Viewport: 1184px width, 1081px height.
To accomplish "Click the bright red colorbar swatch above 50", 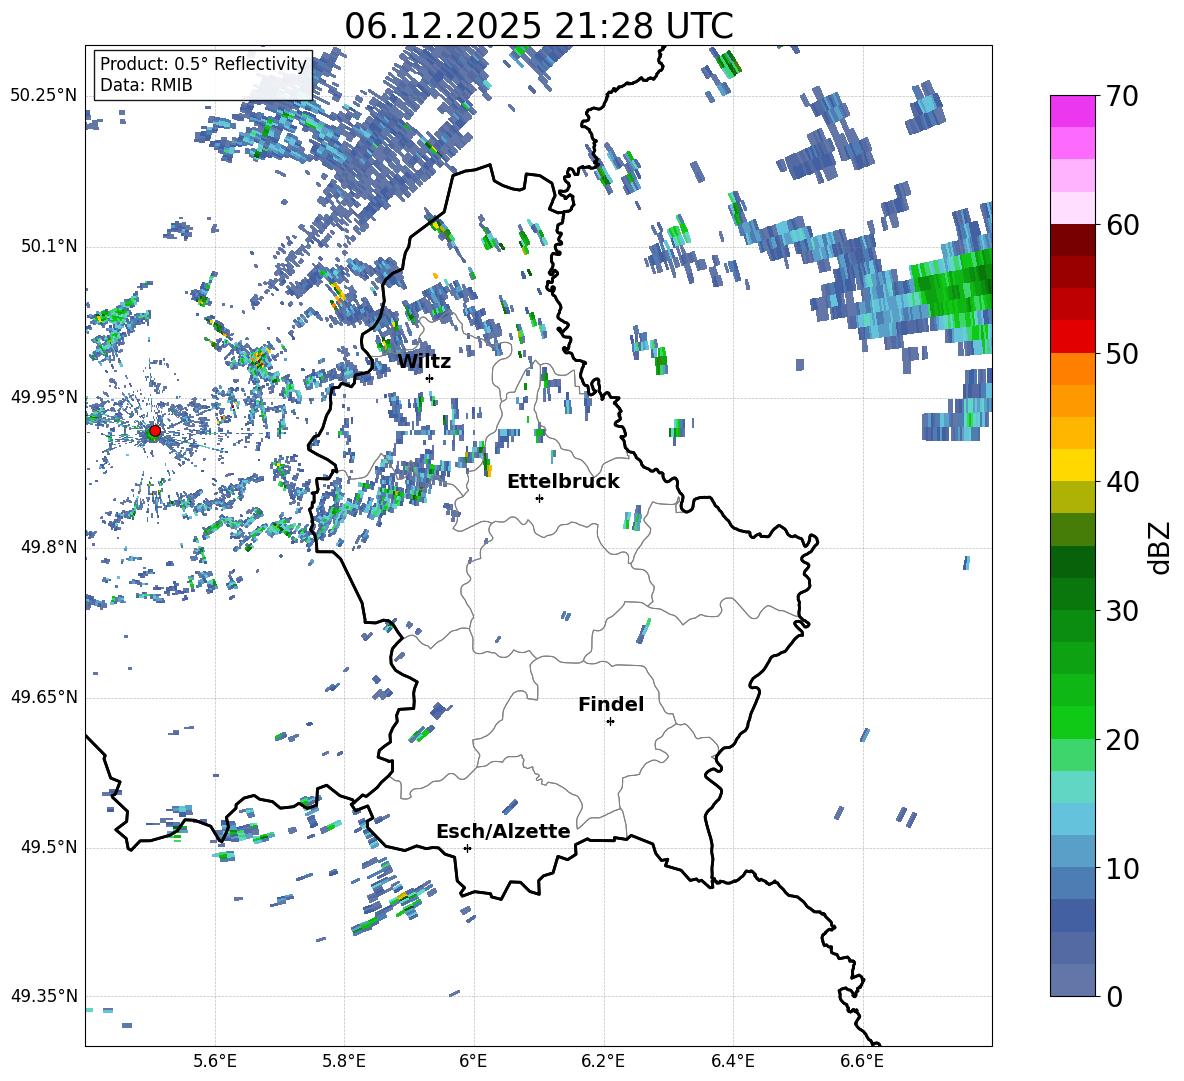I will pyautogui.click(x=1072, y=337).
